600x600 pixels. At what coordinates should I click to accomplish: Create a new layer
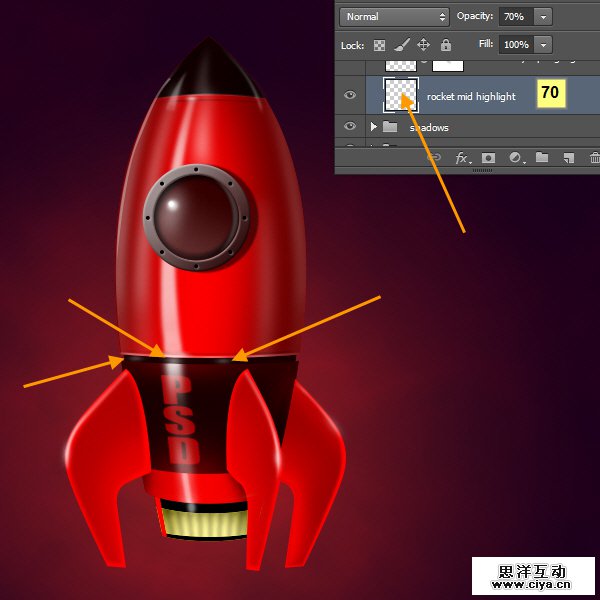pos(568,158)
